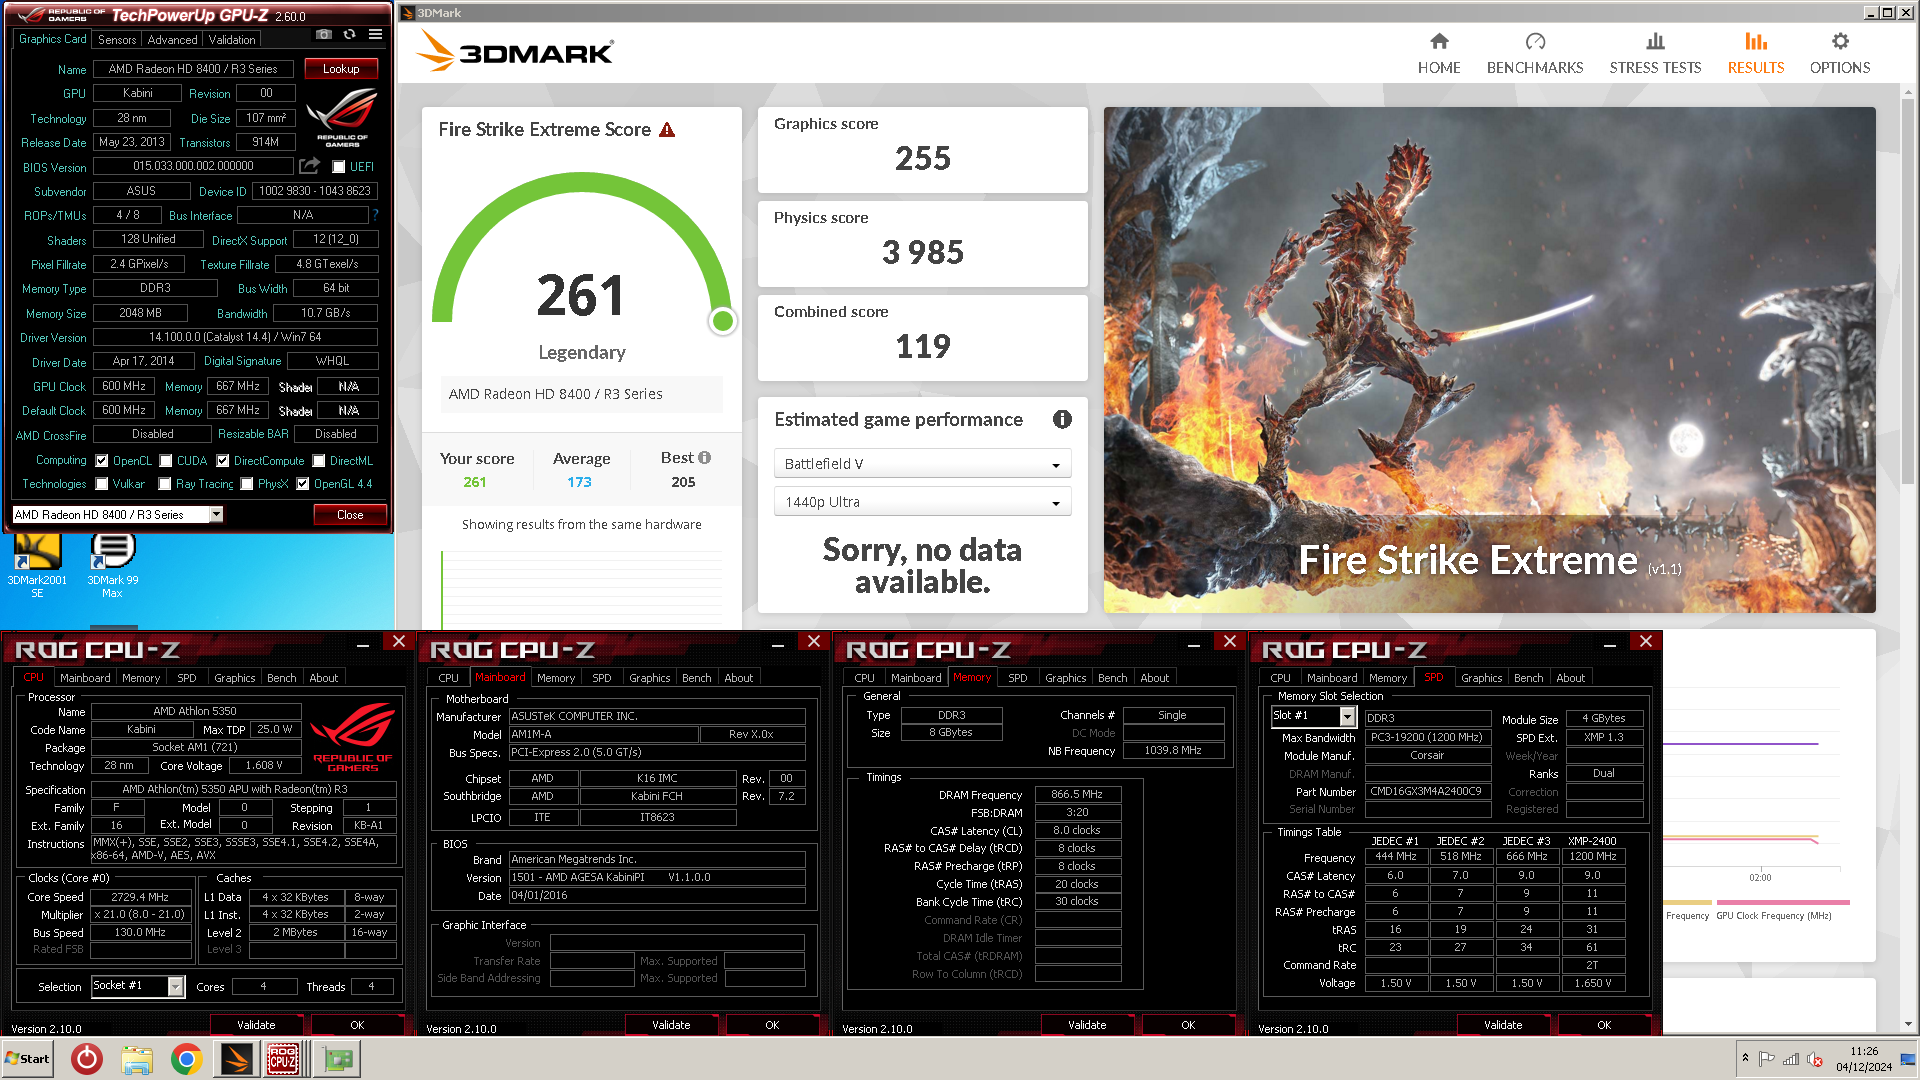Image resolution: width=1920 pixels, height=1080 pixels.
Task: Click the Fire Strike score warning icon
Action: pyautogui.click(x=667, y=130)
